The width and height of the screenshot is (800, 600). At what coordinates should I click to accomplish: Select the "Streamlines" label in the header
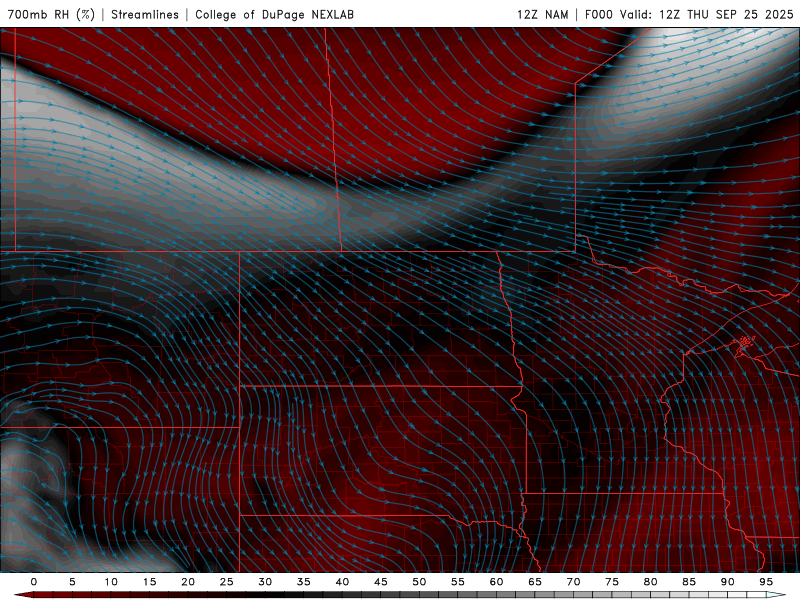tap(145, 14)
